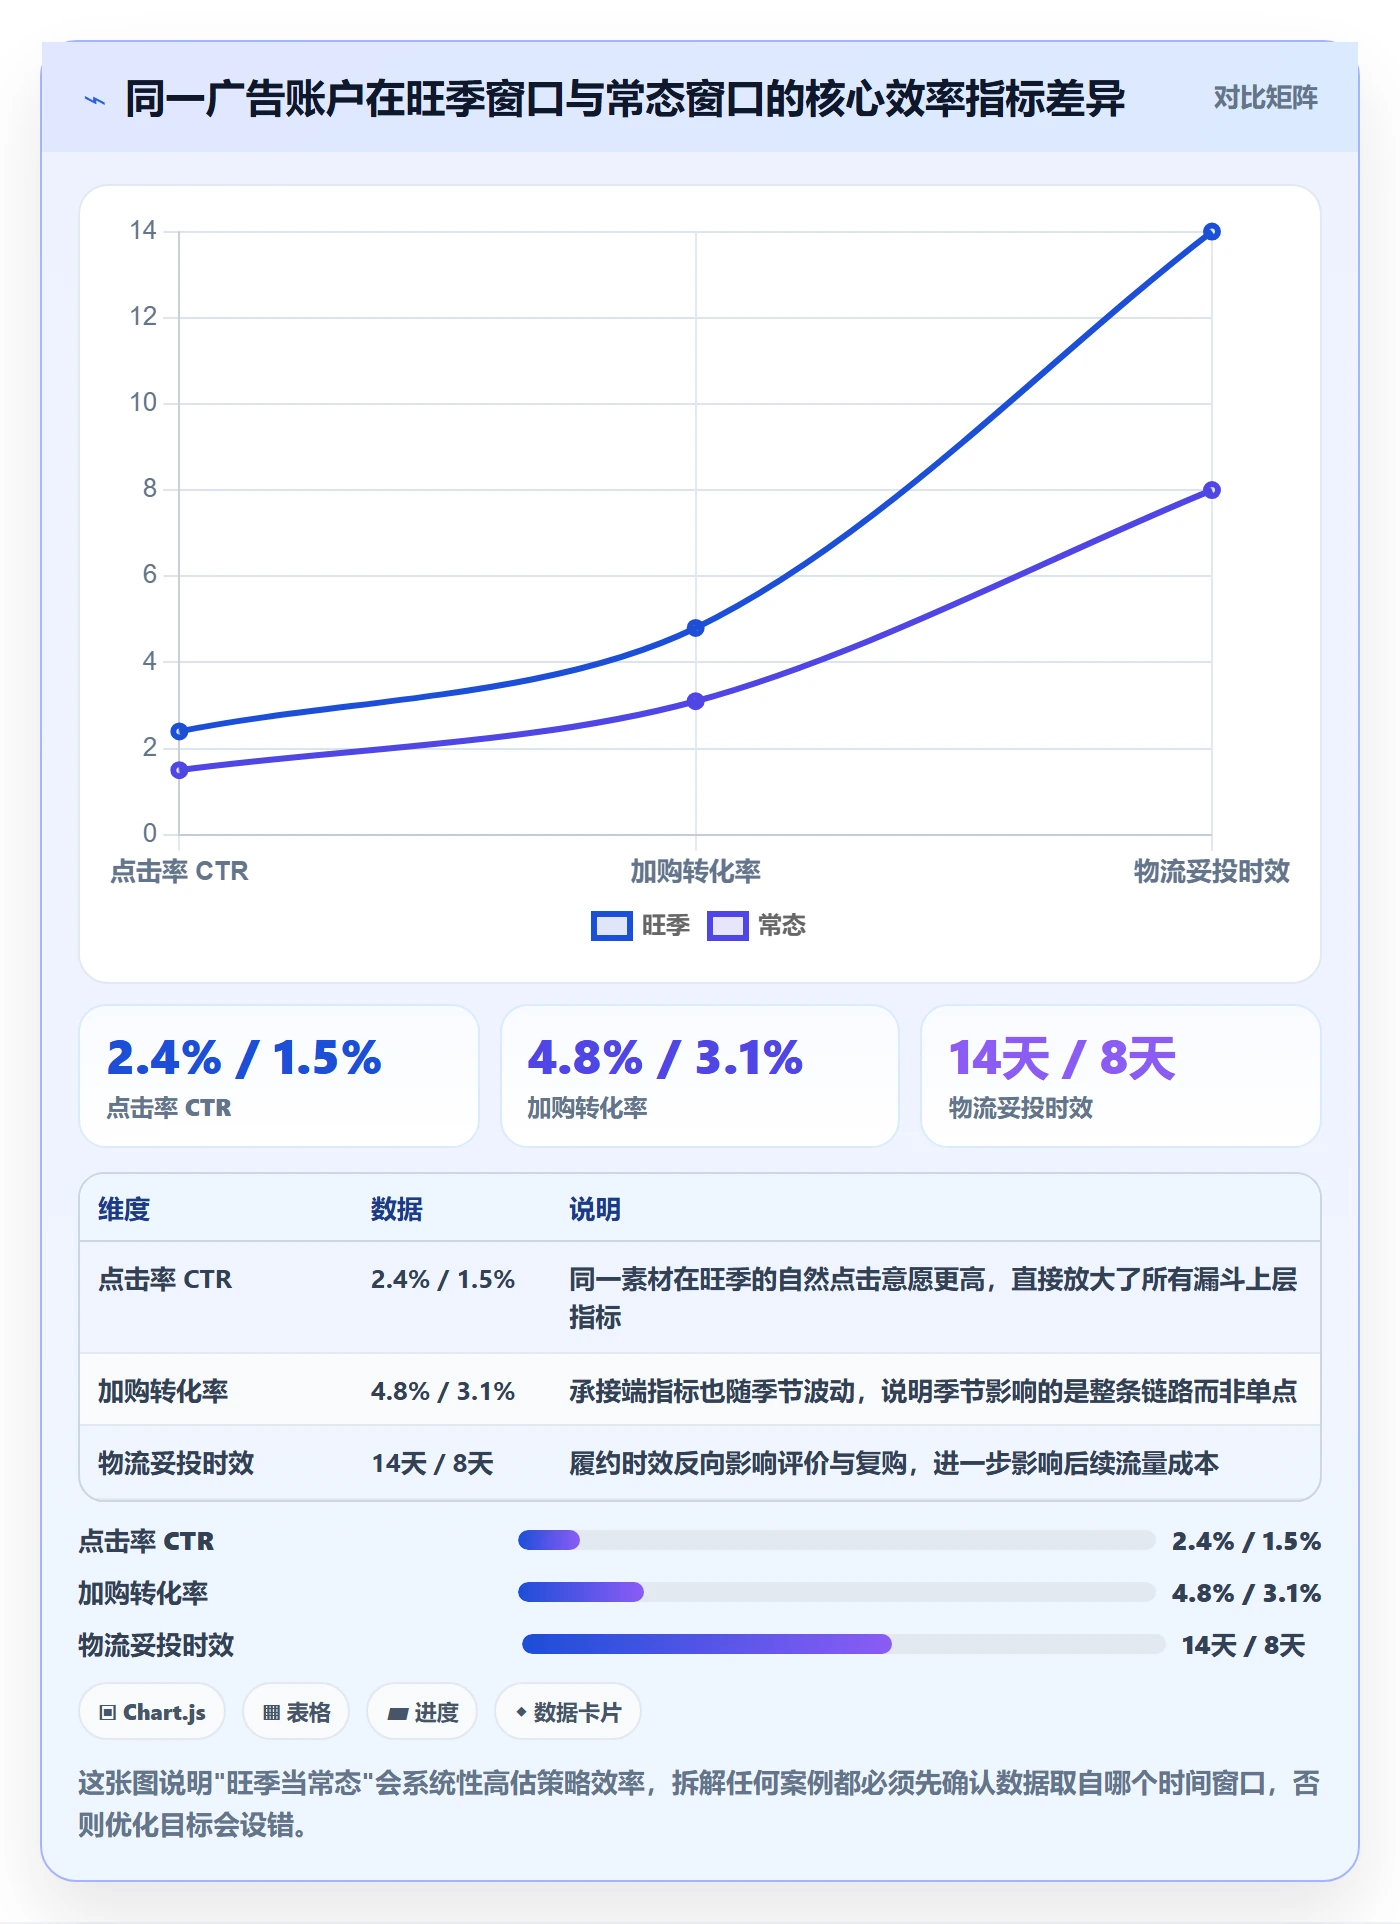Click the 旺季 legend label text
This screenshot has height=1924, width=1400.
coord(666,926)
